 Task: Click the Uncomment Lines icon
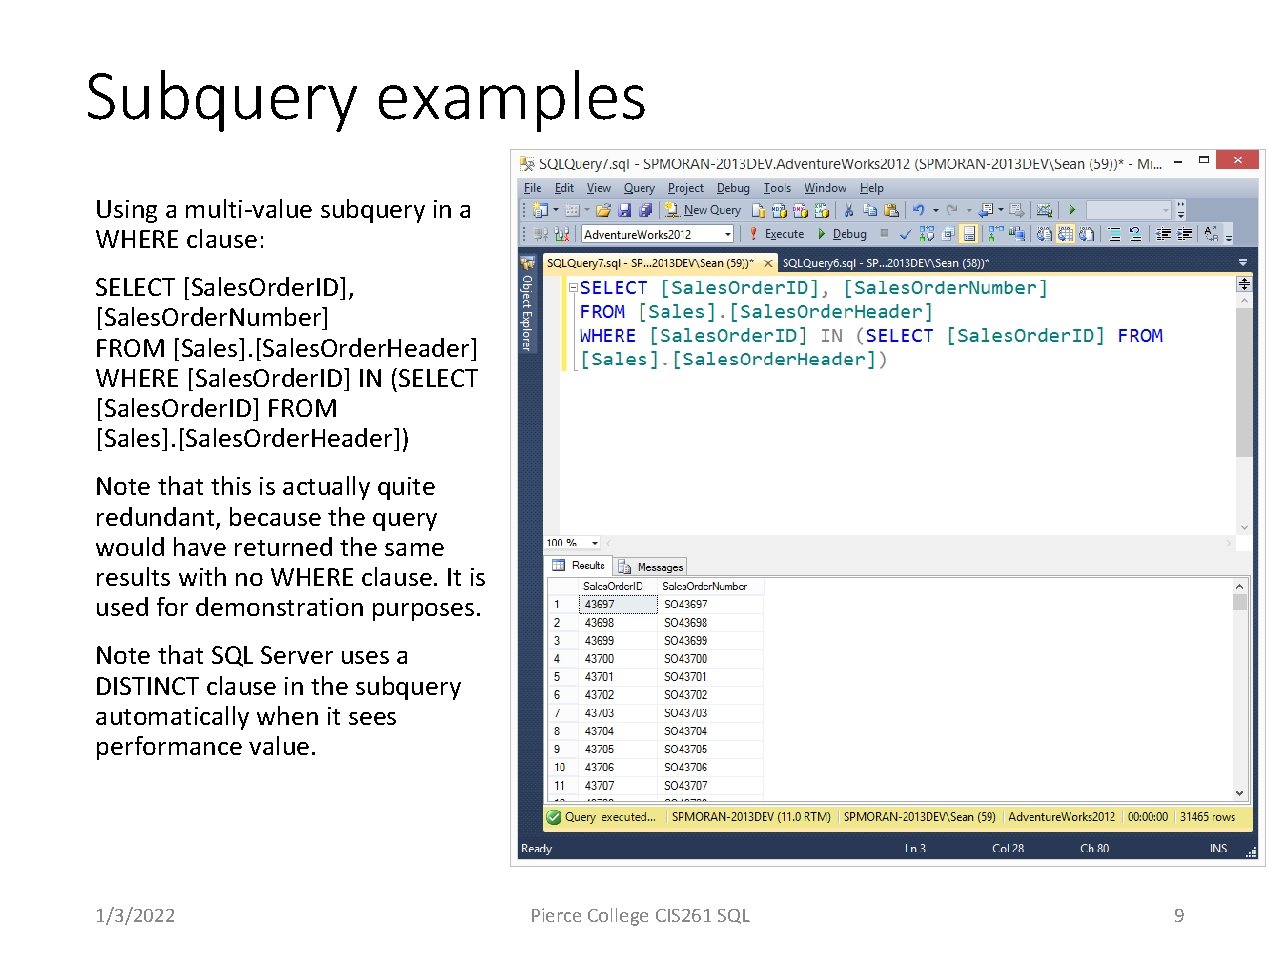point(1135,234)
